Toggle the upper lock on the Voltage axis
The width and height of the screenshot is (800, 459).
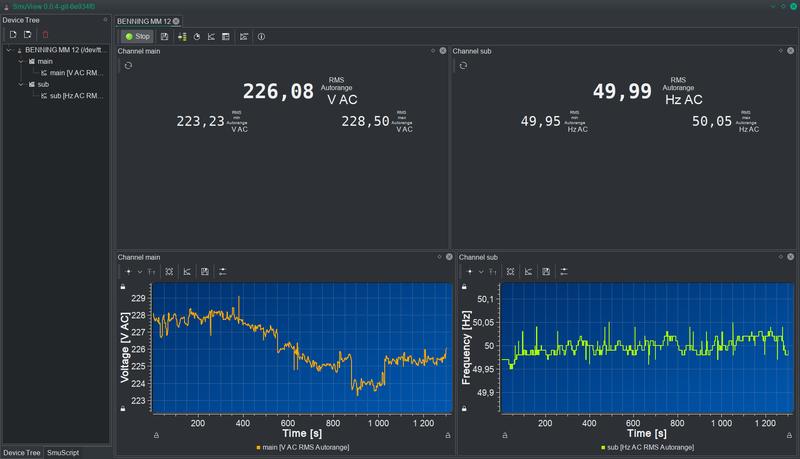(x=123, y=287)
